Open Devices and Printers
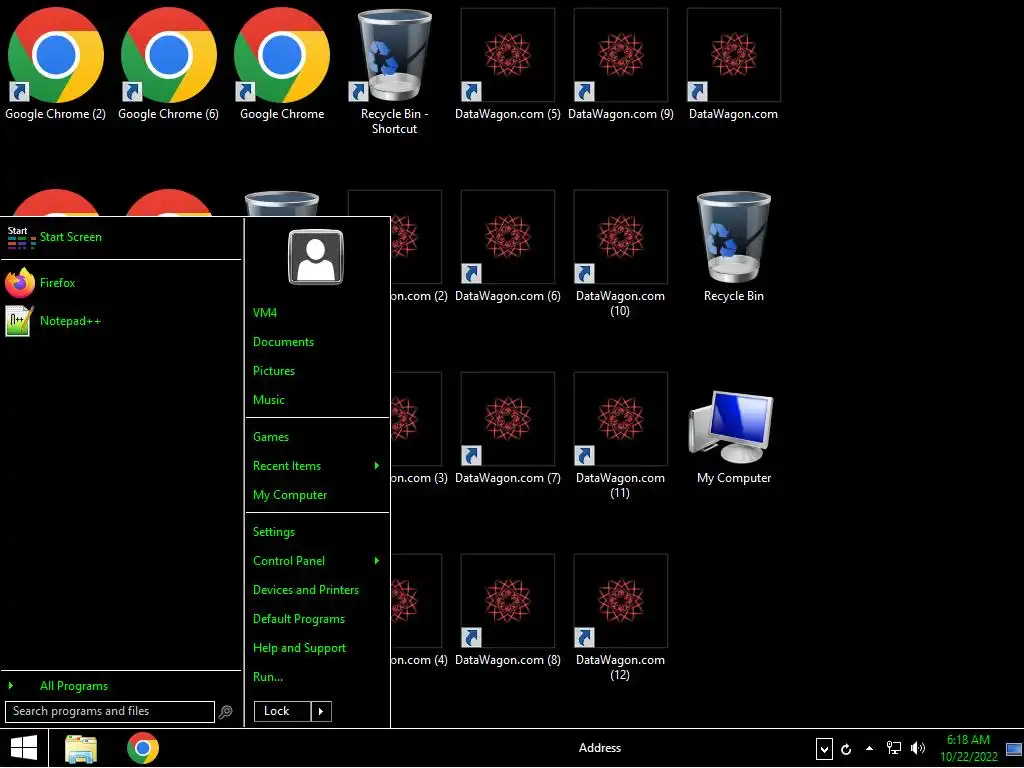Viewport: 1024px width, 768px height. pyautogui.click(x=306, y=590)
